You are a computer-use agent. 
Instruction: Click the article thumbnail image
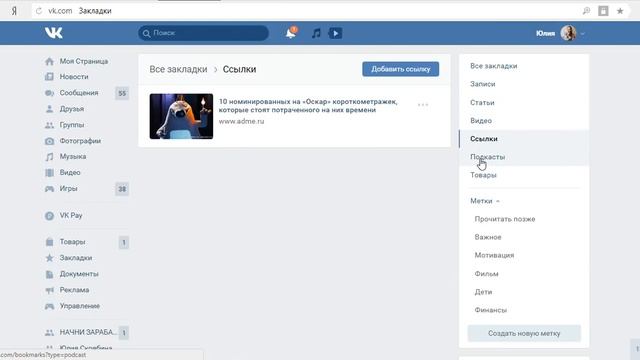coord(181,116)
